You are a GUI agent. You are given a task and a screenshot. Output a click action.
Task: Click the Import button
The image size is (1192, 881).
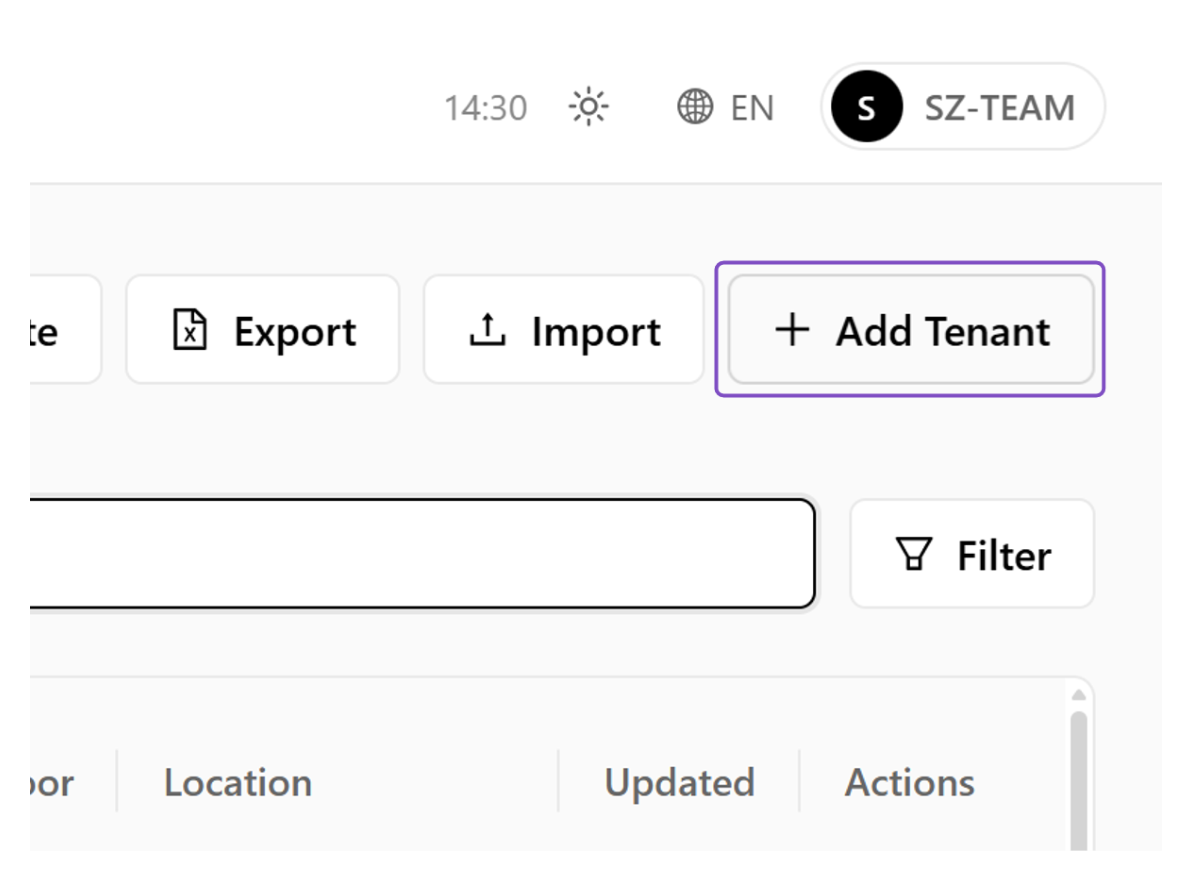pos(563,330)
